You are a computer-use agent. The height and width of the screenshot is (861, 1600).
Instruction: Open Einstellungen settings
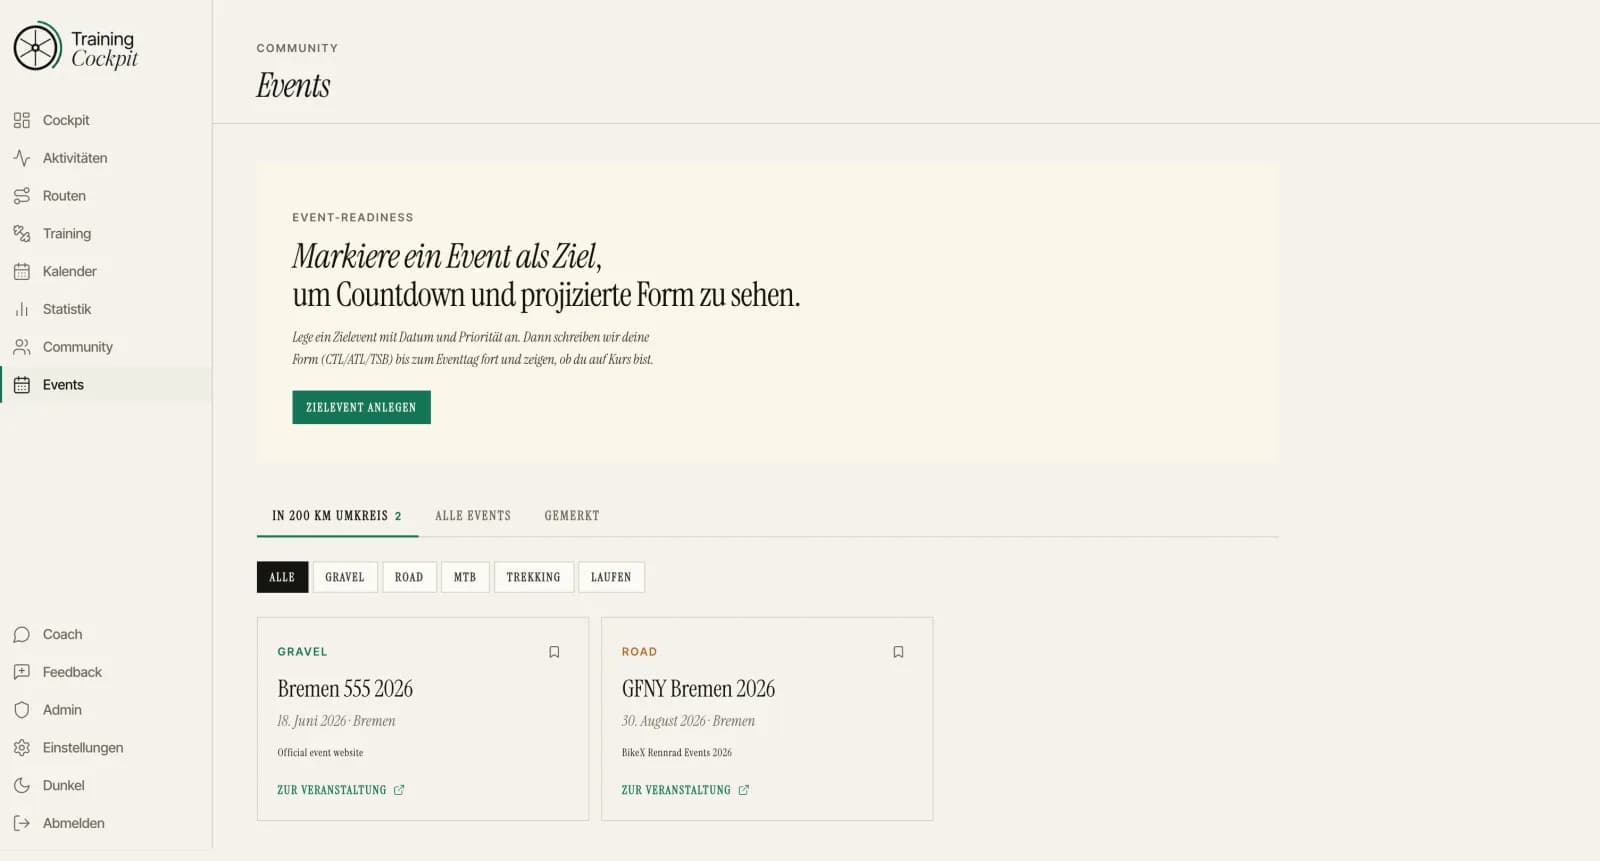pos(106,748)
